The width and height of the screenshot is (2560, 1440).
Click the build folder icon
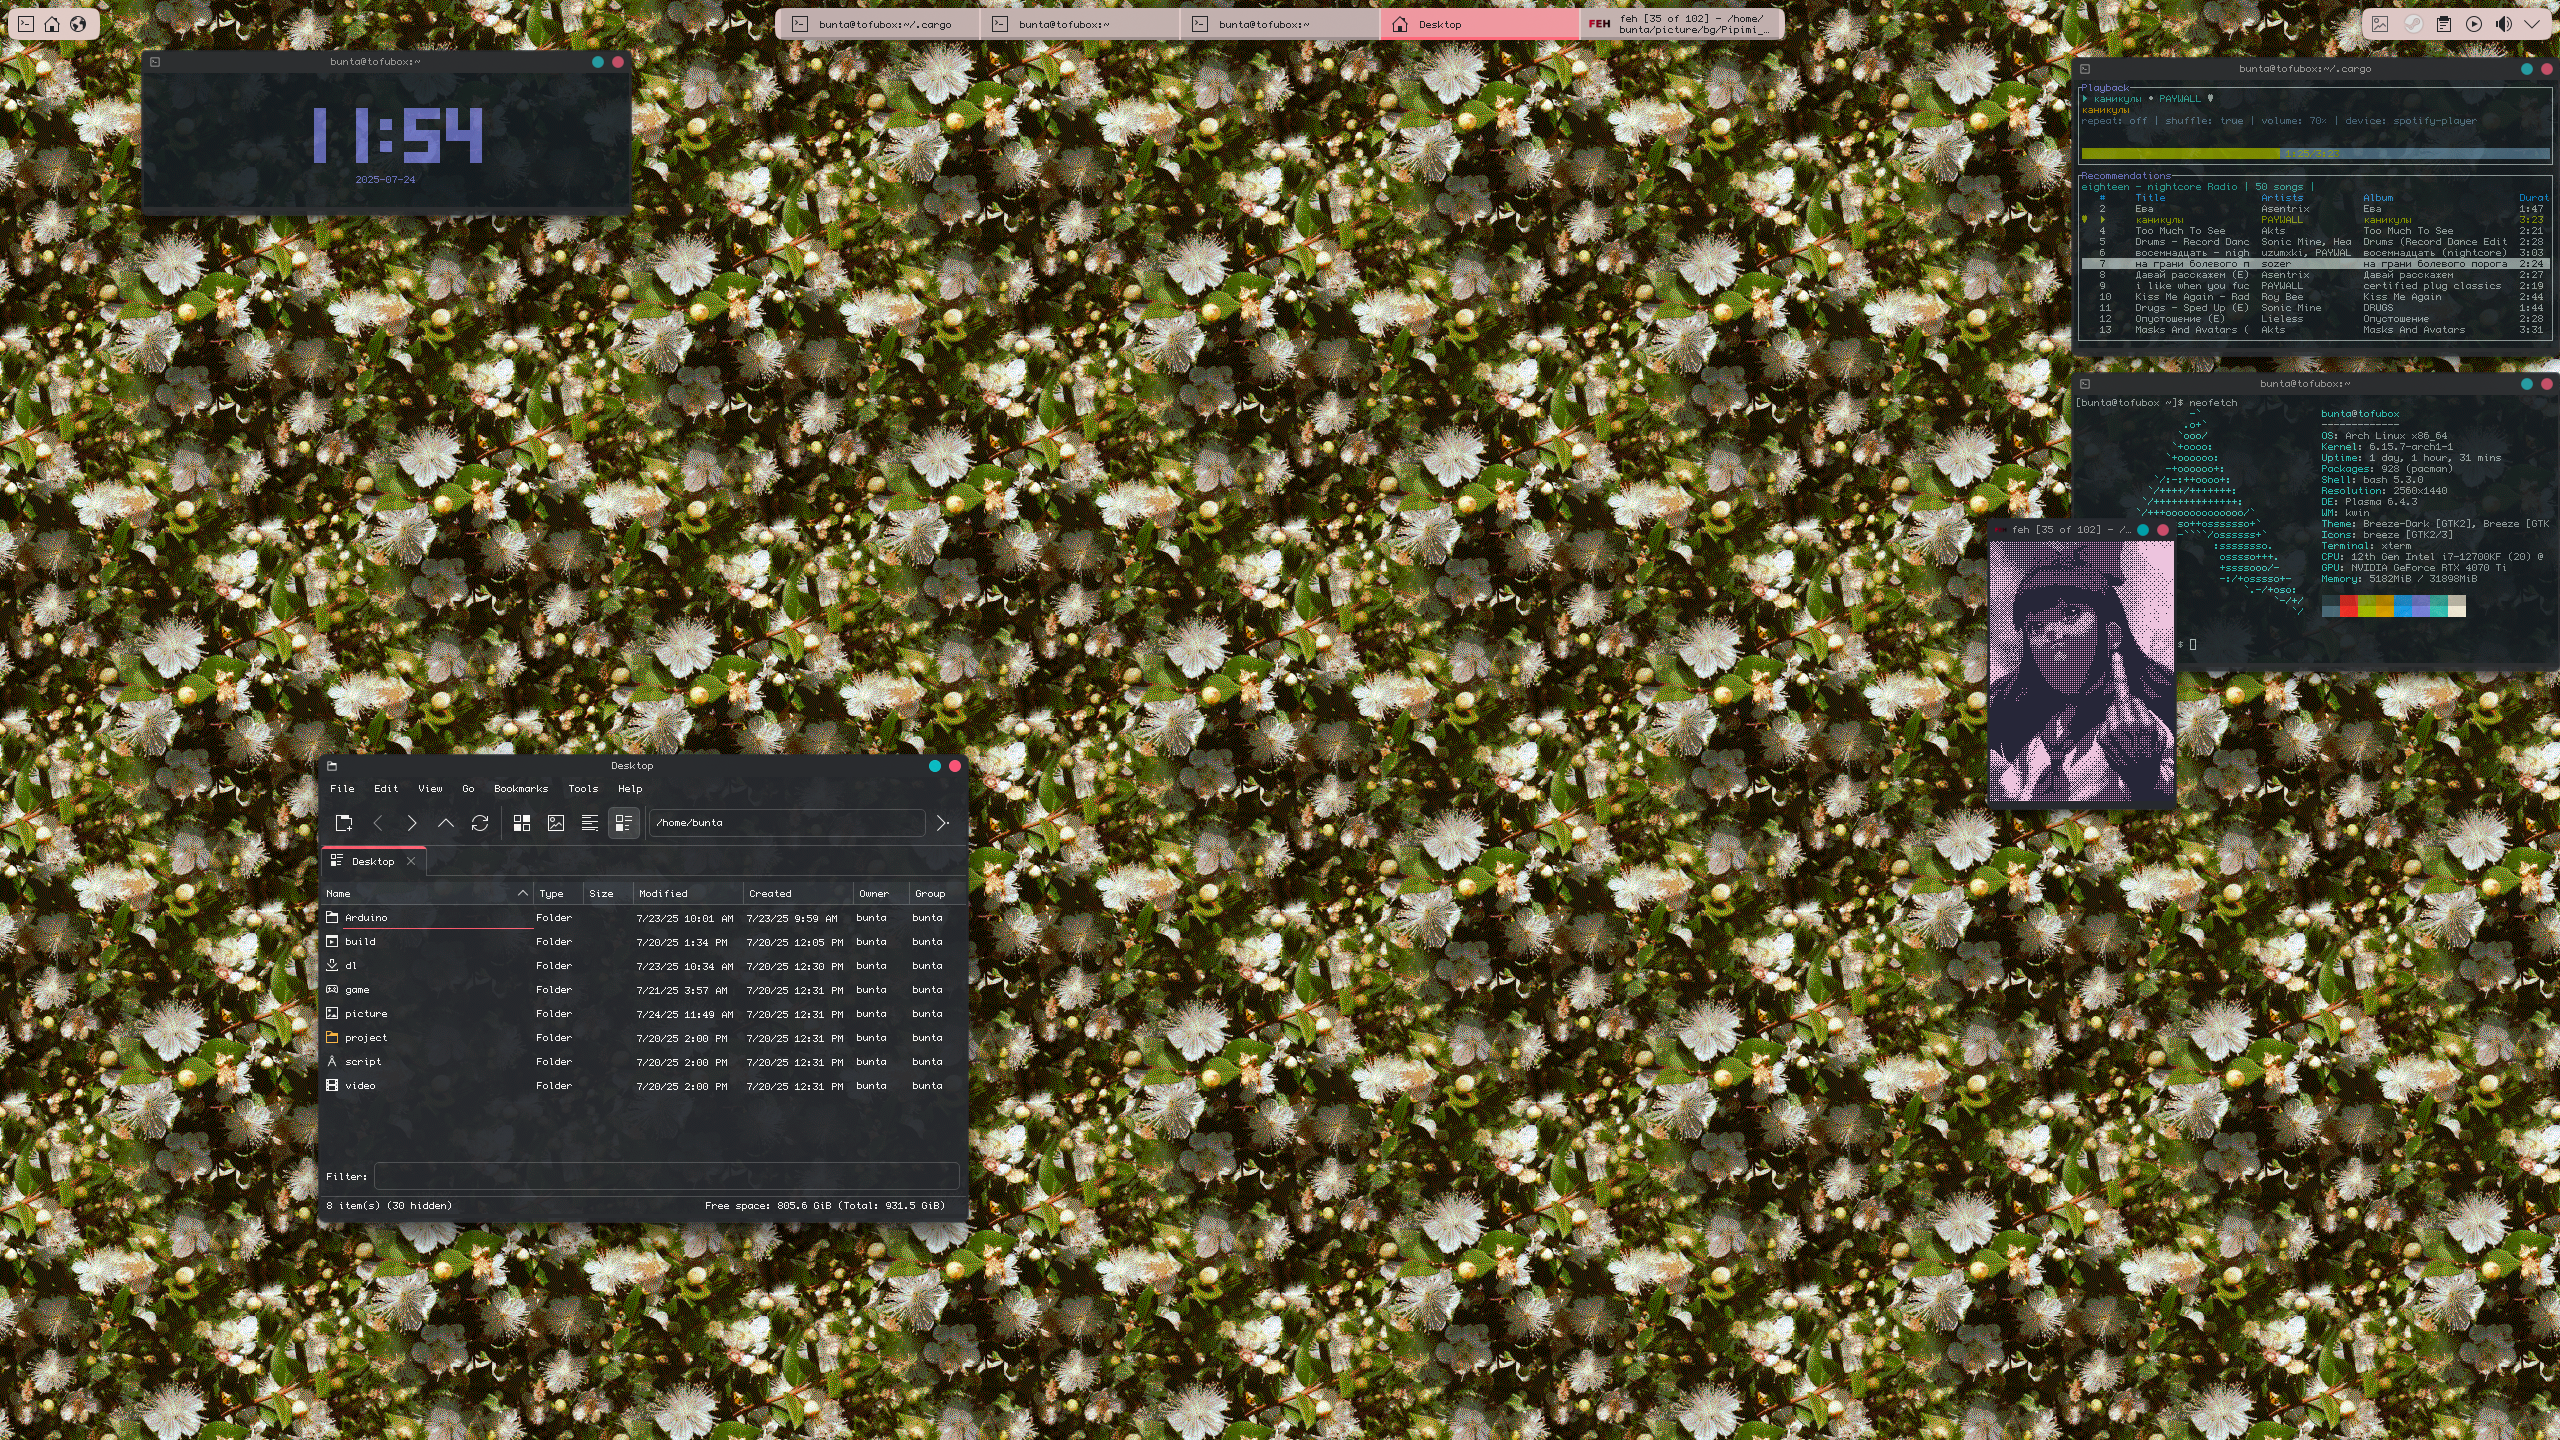[332, 941]
